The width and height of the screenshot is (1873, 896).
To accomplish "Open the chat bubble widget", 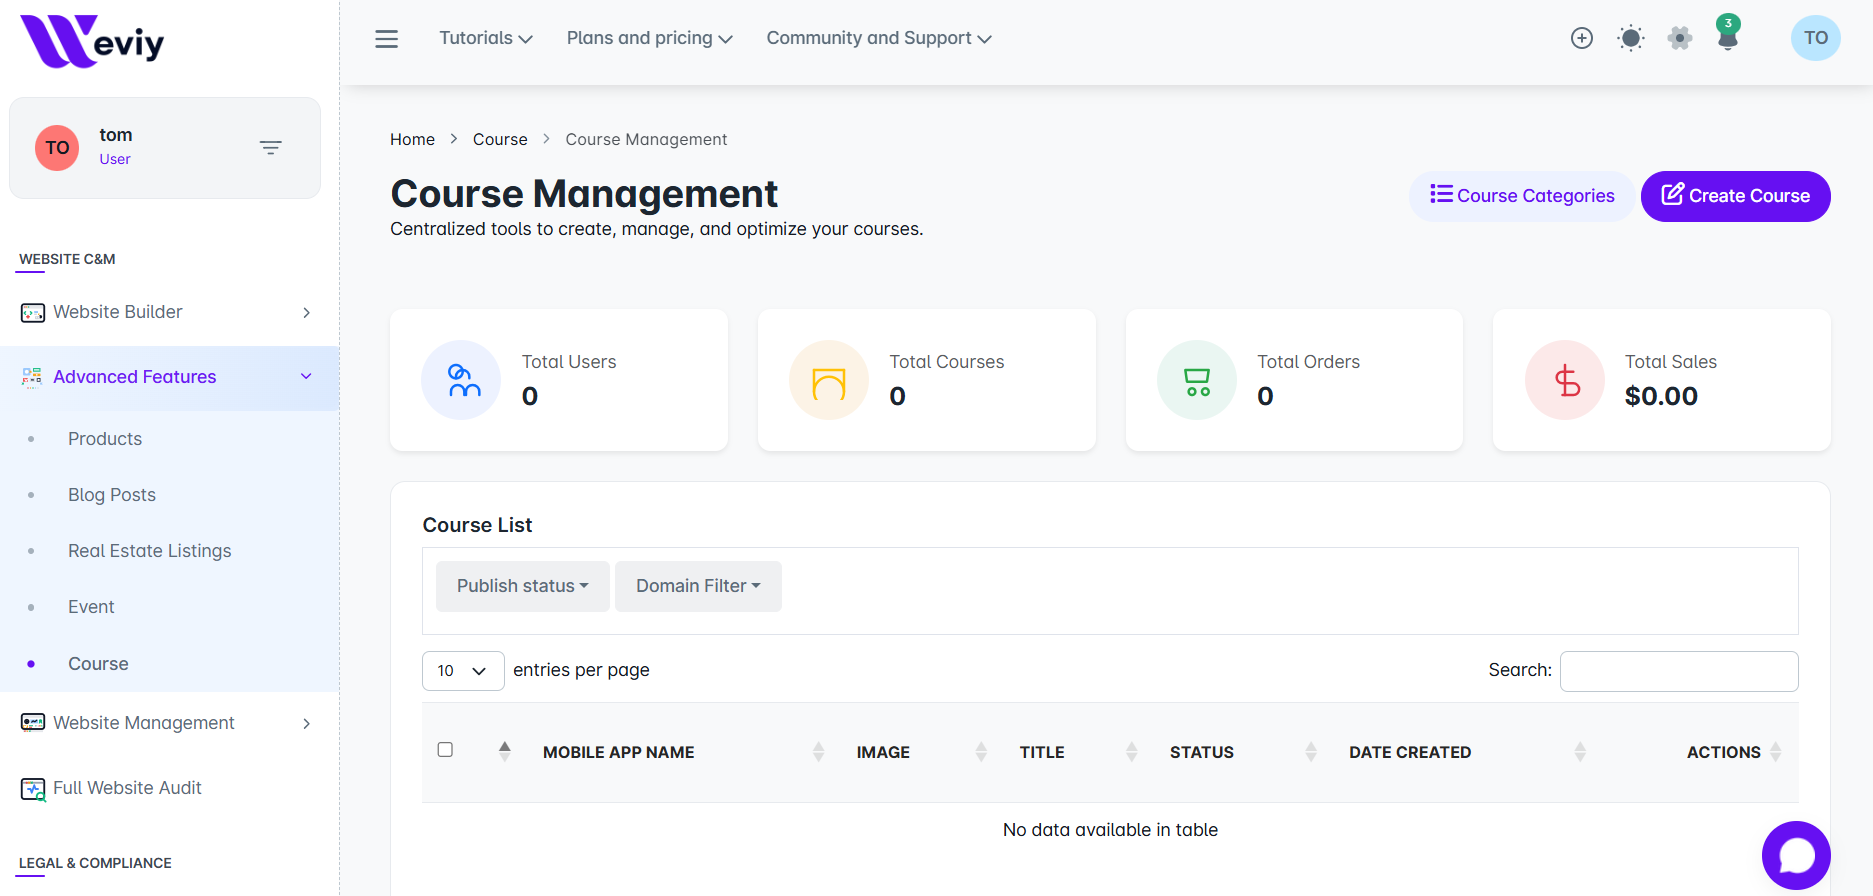I will click(x=1796, y=855).
